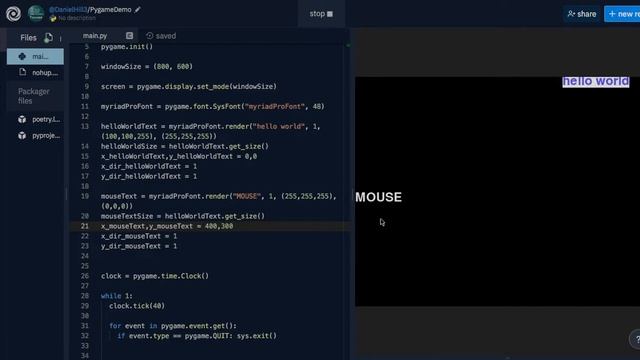Image resolution: width=640 pixels, height=360 pixels.
Task: Click the pygame.init() code line
Action: (x=127, y=47)
